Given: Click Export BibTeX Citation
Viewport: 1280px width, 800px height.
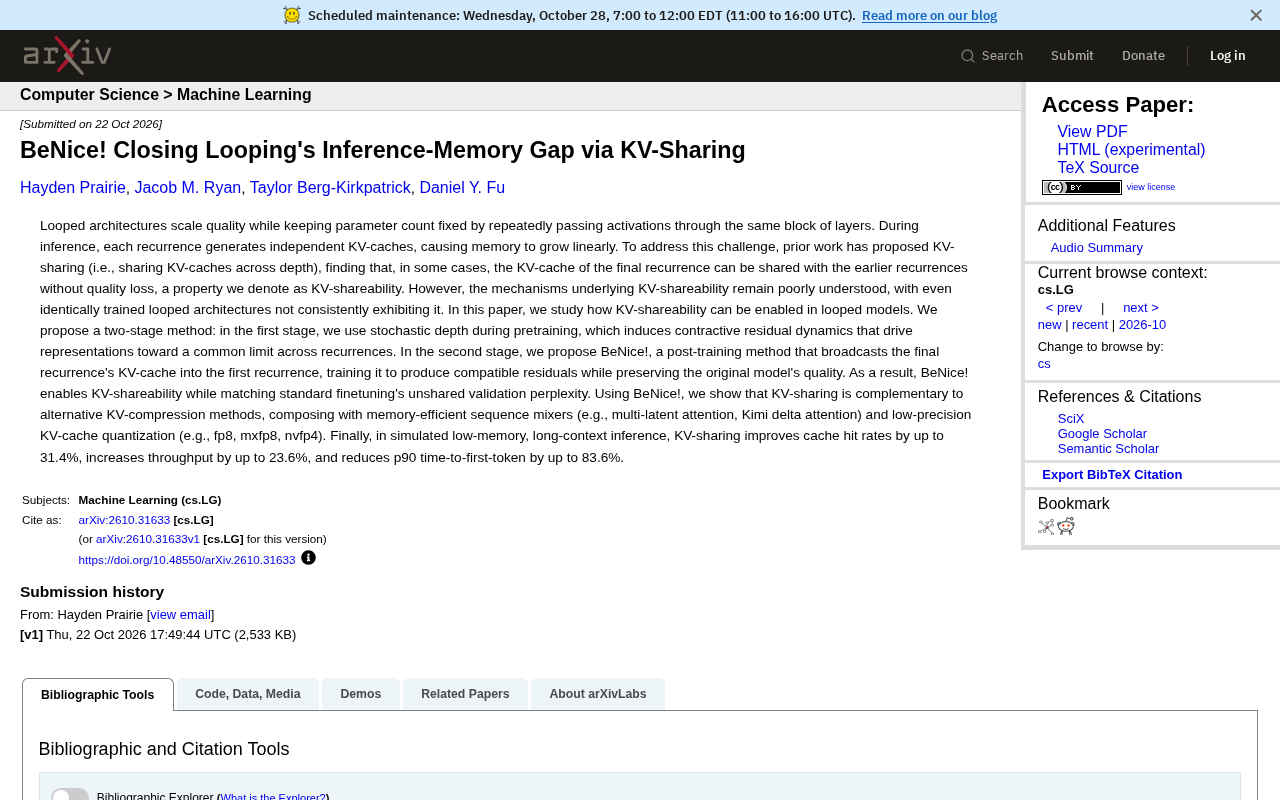Looking at the screenshot, I should [1112, 475].
